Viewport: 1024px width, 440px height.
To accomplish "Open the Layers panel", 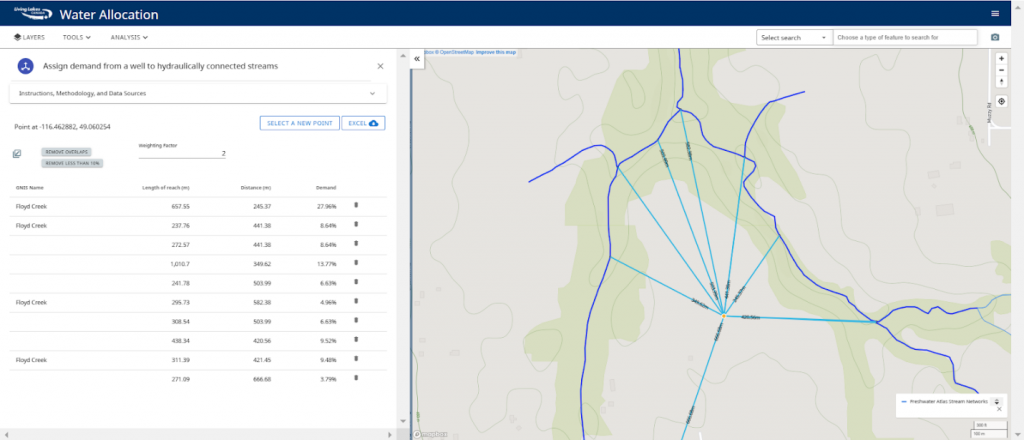I will [x=29, y=37].
